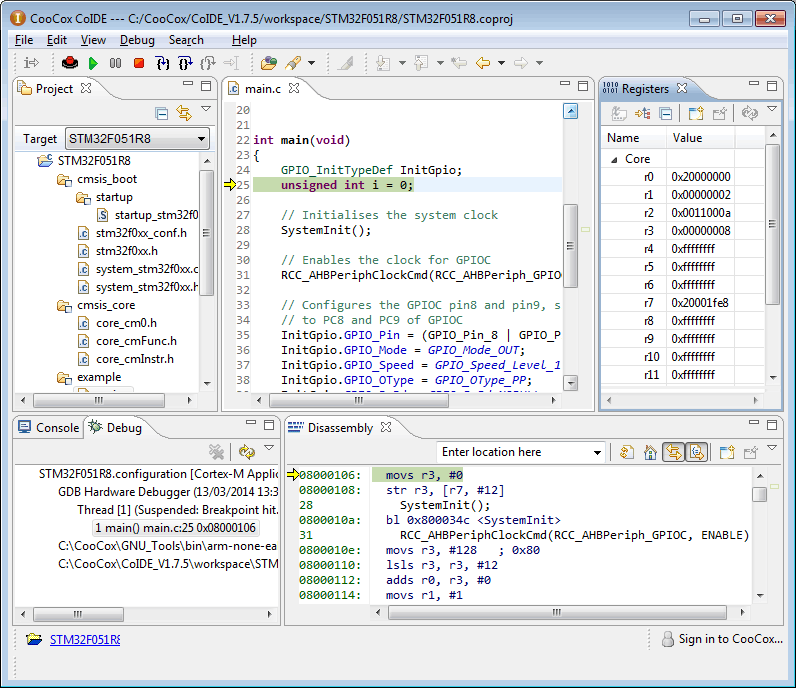The height and width of the screenshot is (688, 796).
Task: Click the green Resume debug button
Action: (93, 63)
